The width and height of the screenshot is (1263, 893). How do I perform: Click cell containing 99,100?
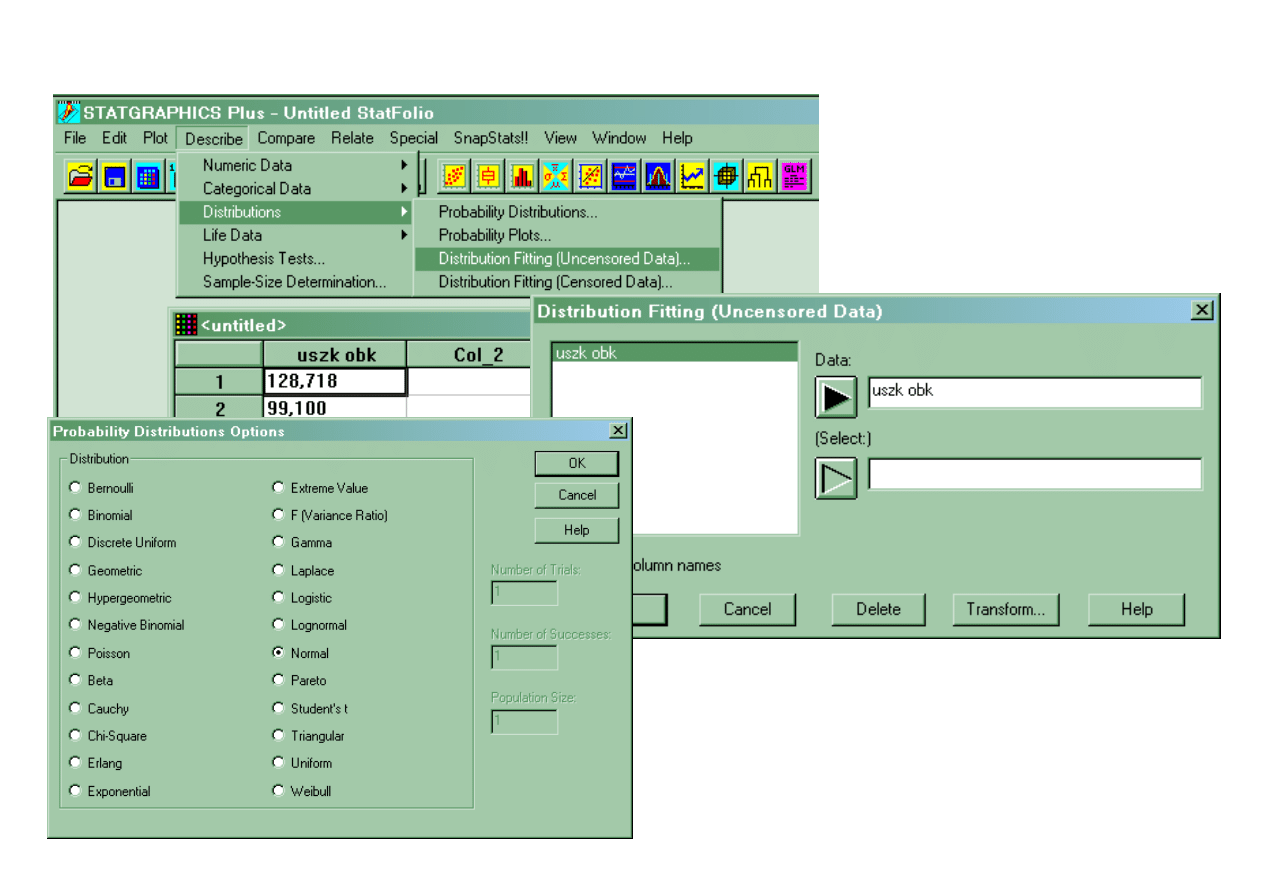point(335,406)
